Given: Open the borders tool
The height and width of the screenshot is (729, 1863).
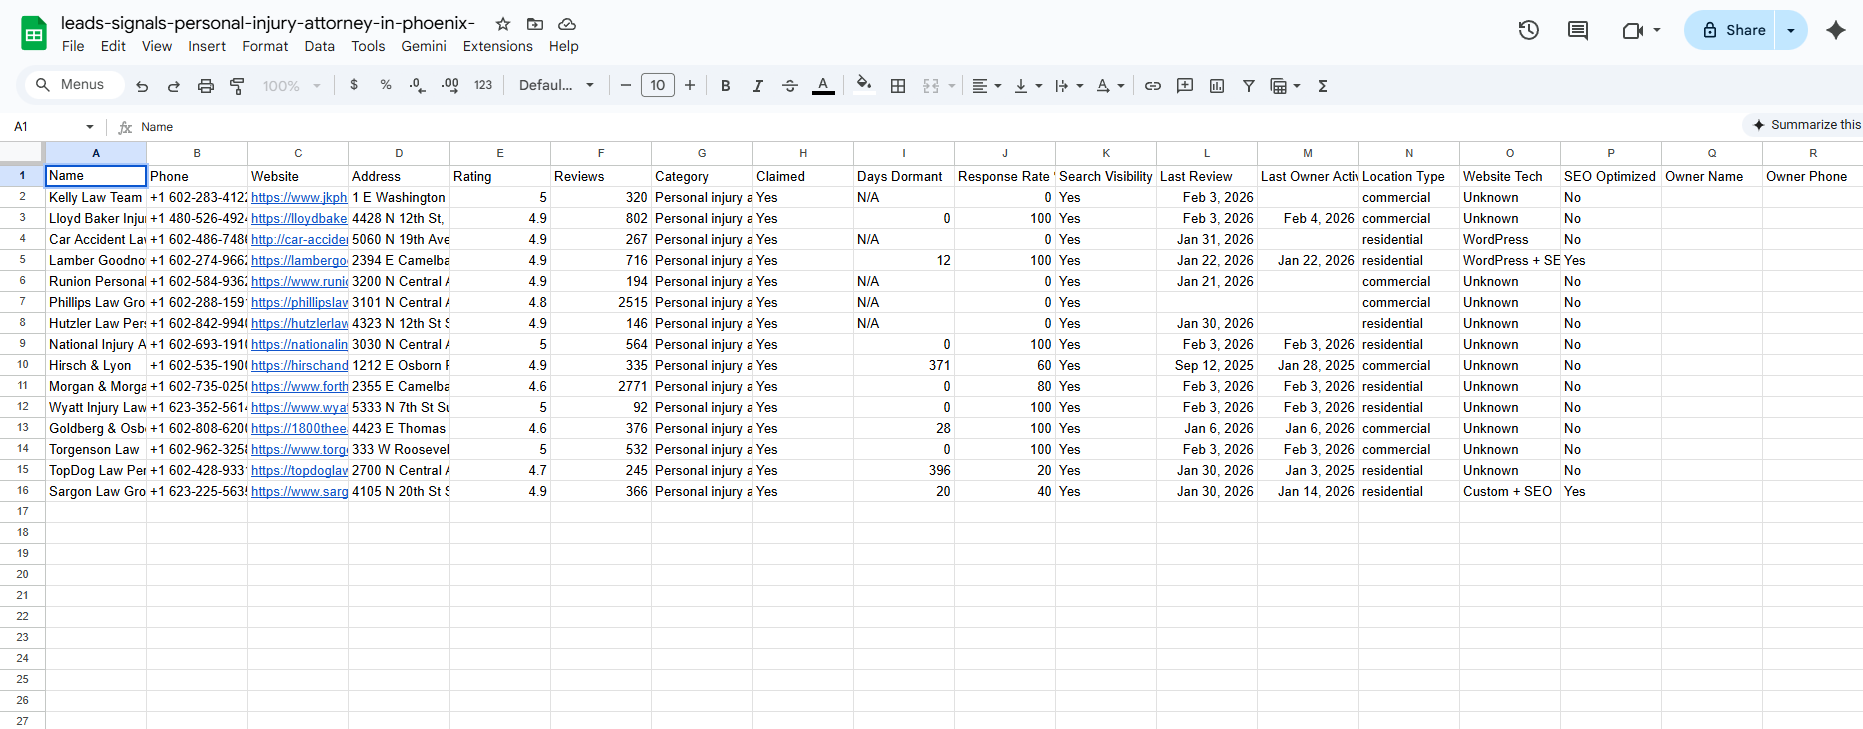Looking at the screenshot, I should [x=898, y=86].
